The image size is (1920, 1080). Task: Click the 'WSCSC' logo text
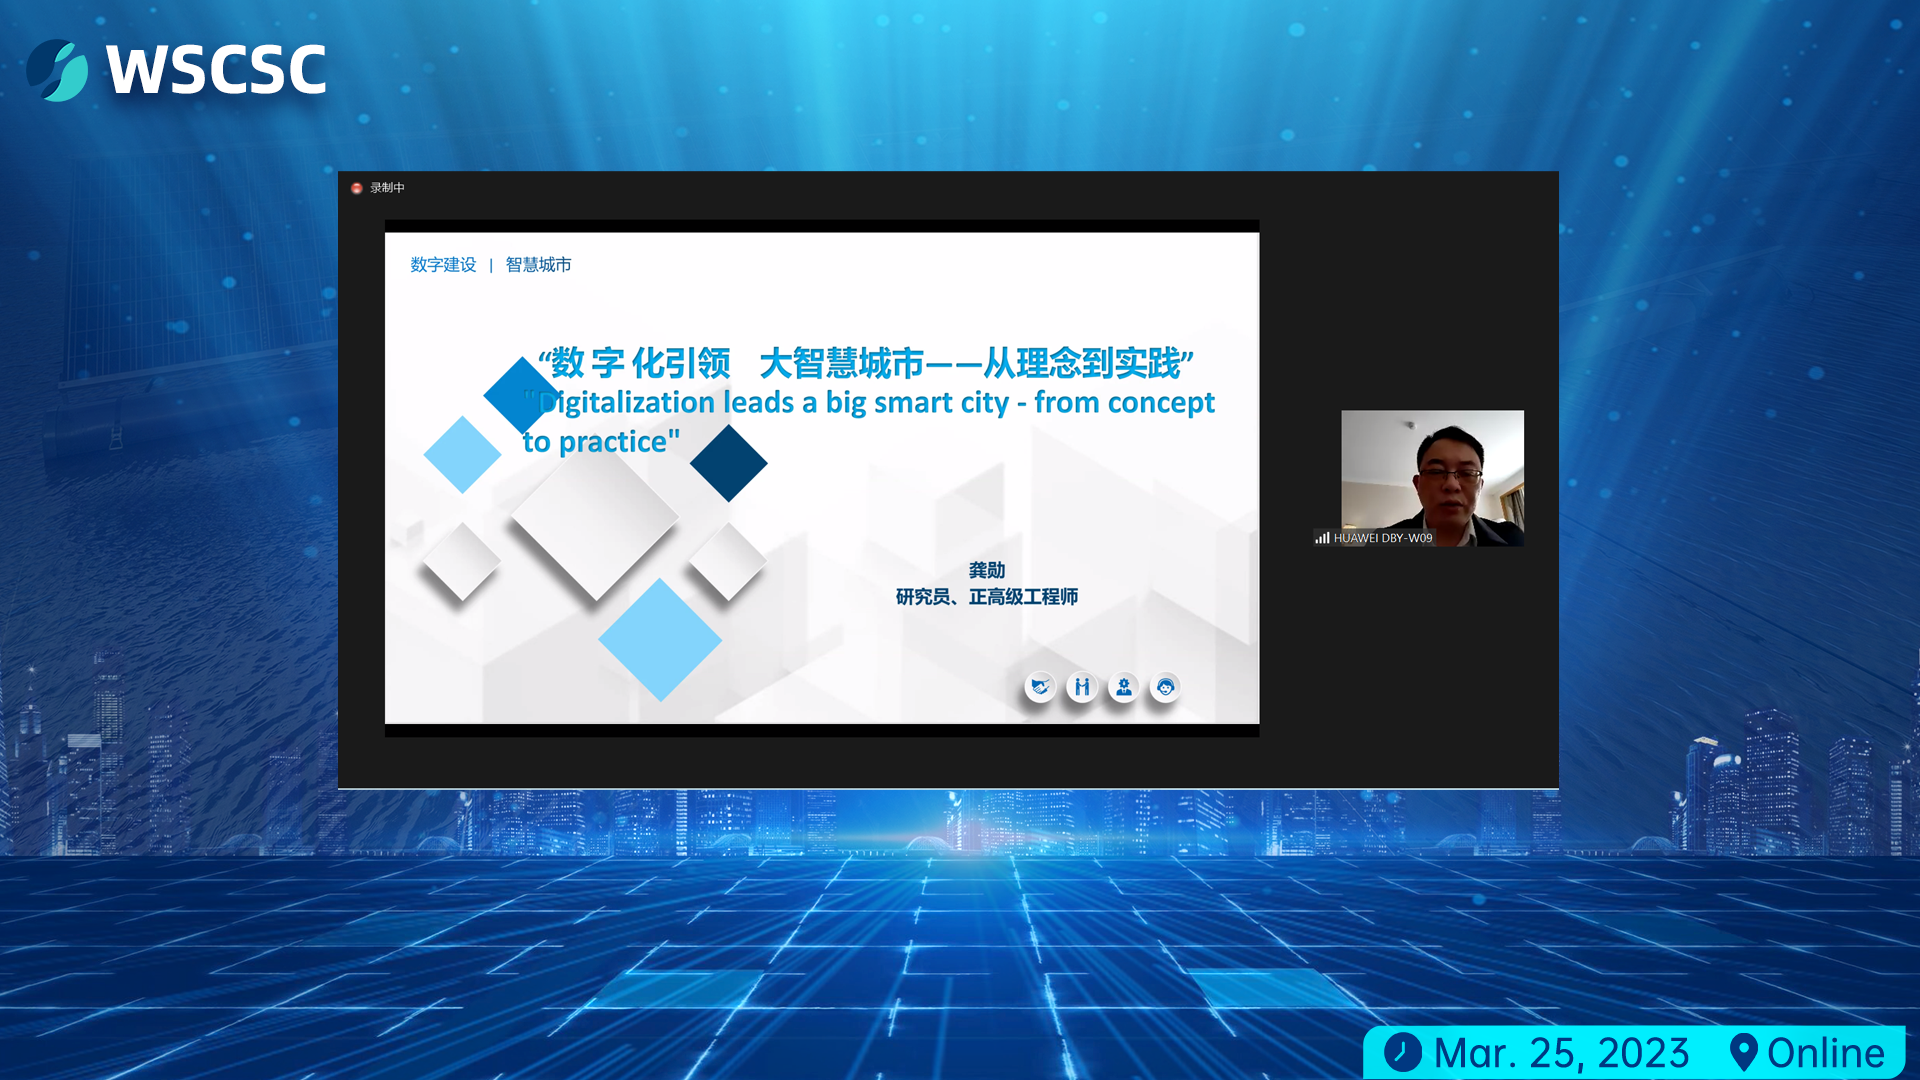tap(216, 70)
